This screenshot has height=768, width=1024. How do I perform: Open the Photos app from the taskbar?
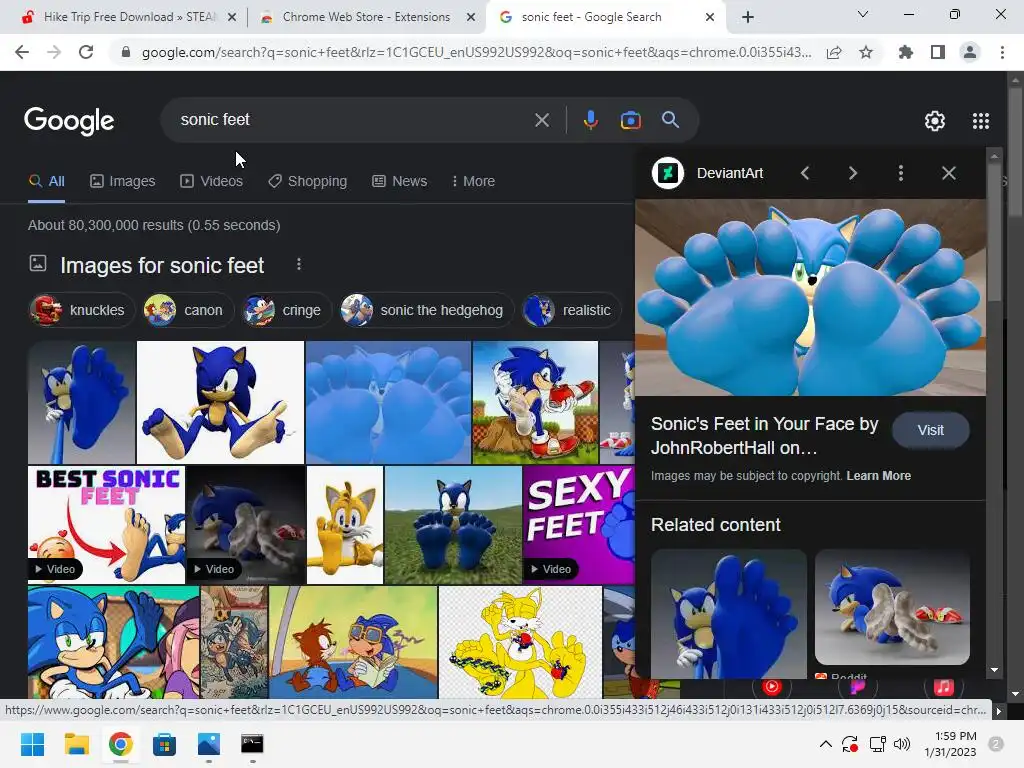coord(208,744)
